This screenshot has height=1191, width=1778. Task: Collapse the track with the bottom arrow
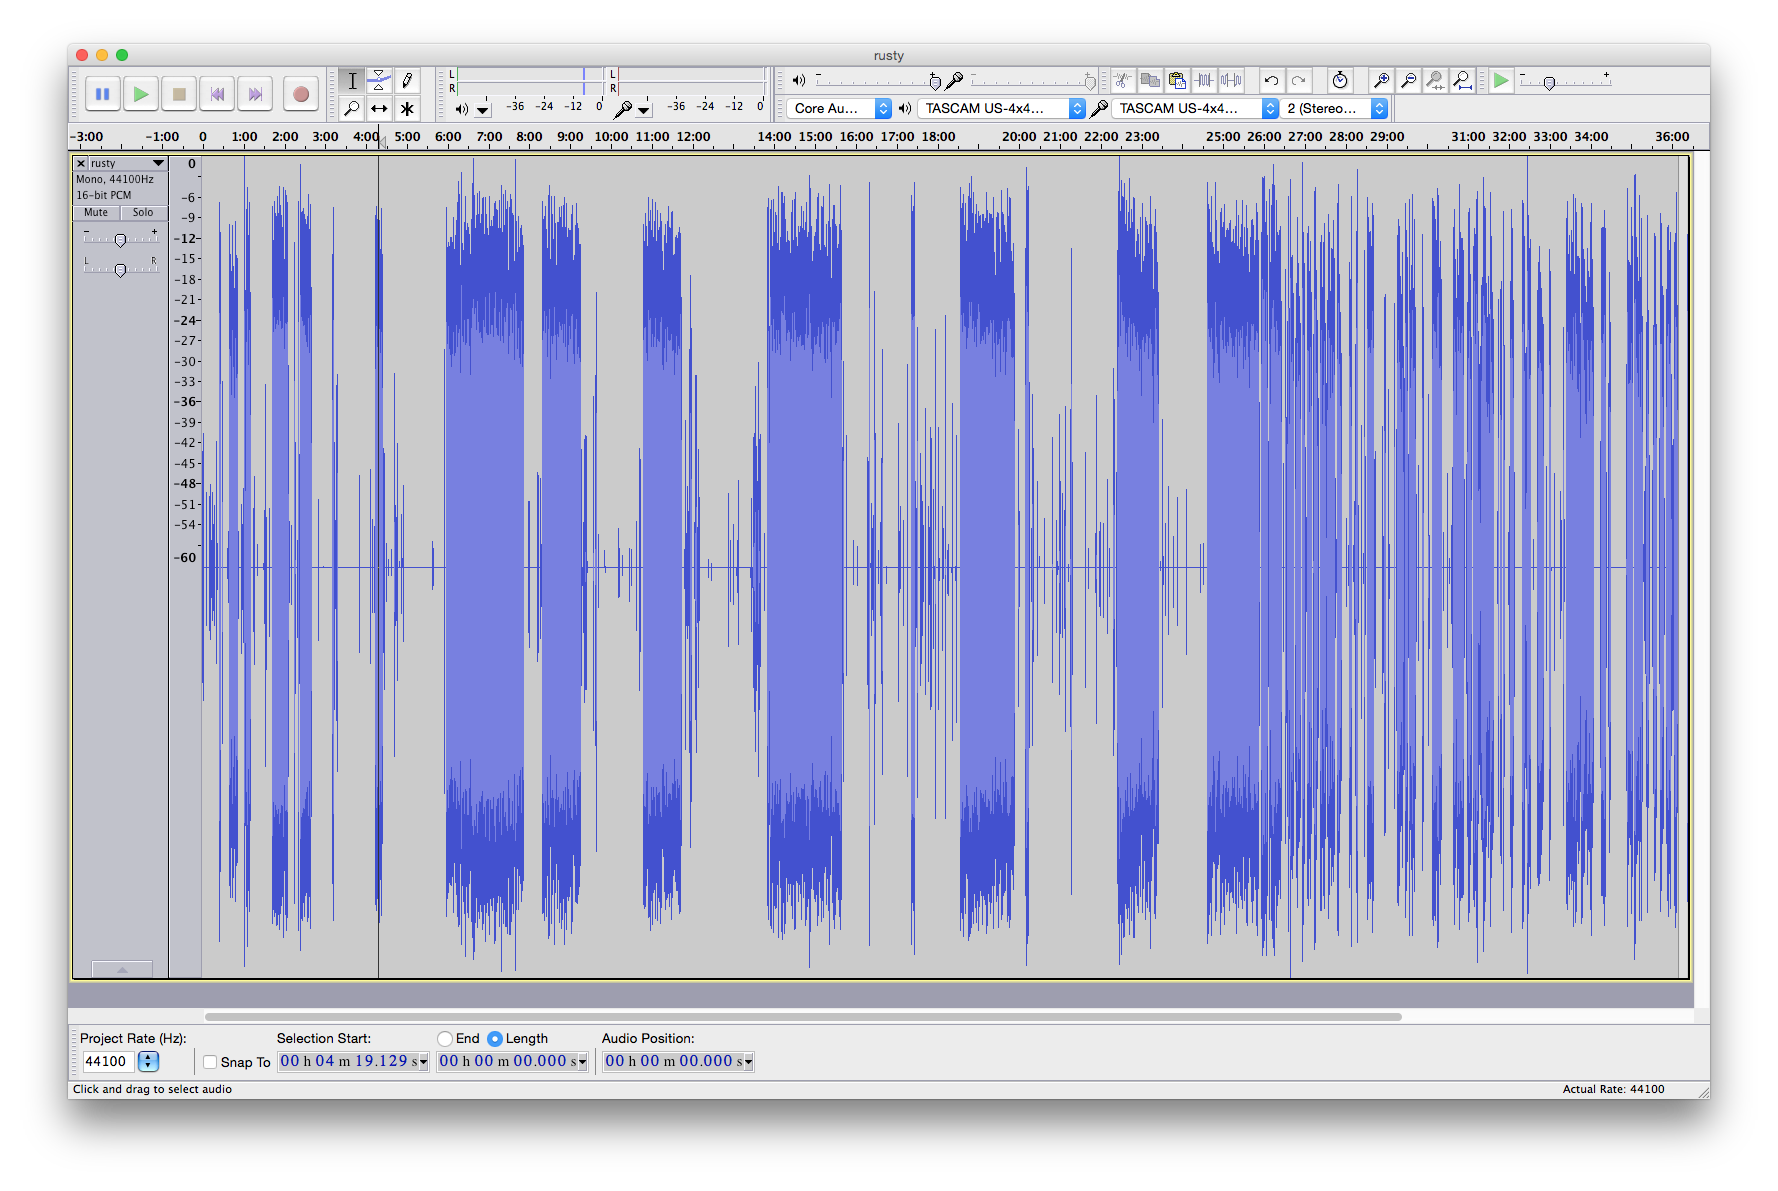pos(122,969)
